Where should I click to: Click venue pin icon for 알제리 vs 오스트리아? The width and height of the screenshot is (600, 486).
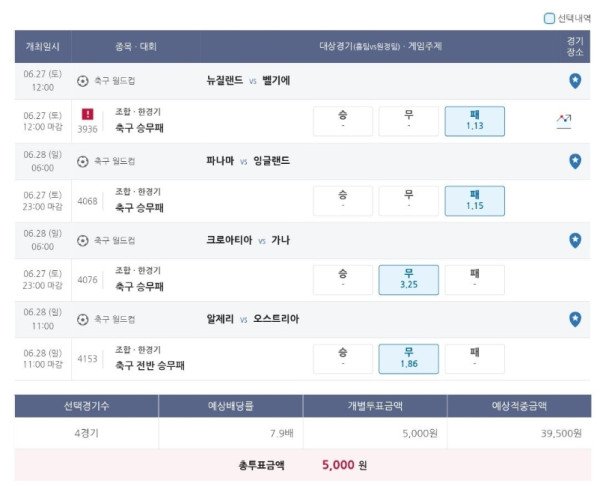tap(575, 319)
